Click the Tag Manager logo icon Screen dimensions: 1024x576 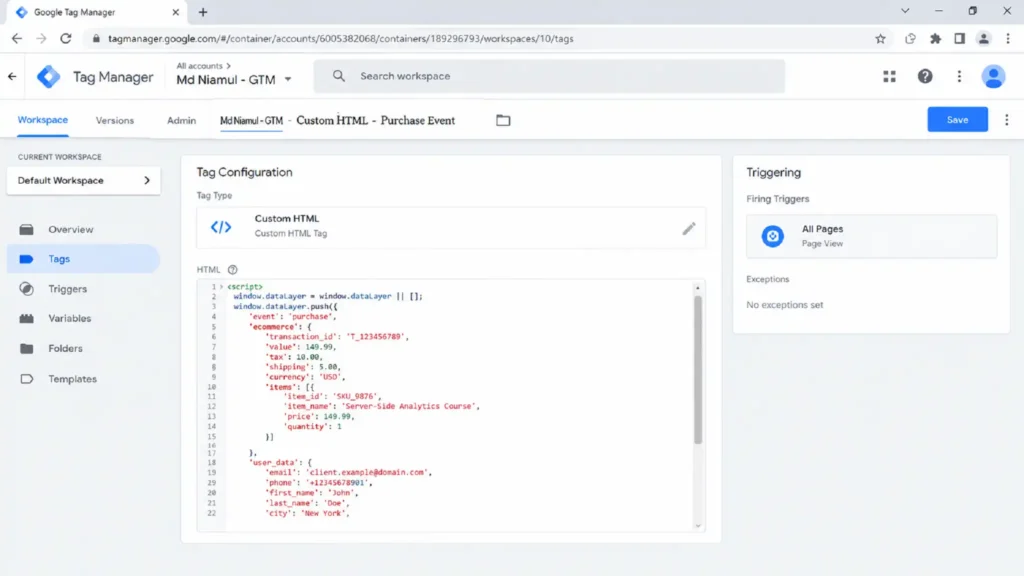(48, 77)
